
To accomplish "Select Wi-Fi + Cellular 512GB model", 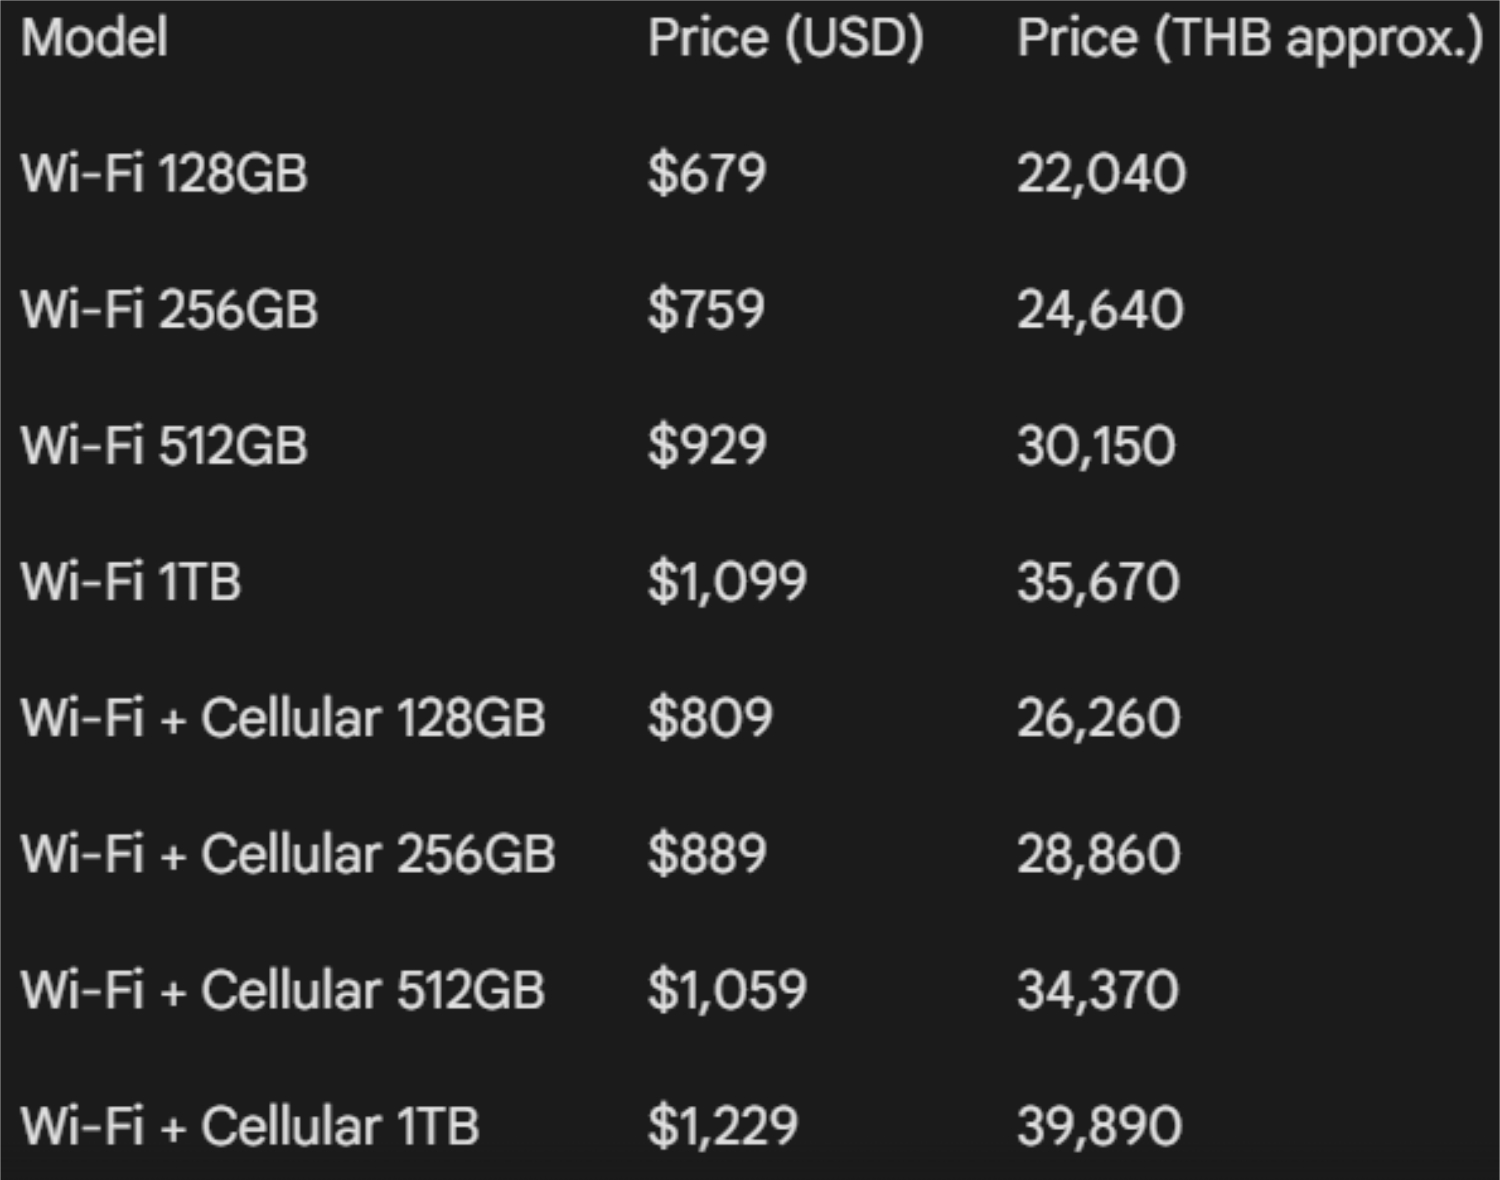I will [283, 990].
